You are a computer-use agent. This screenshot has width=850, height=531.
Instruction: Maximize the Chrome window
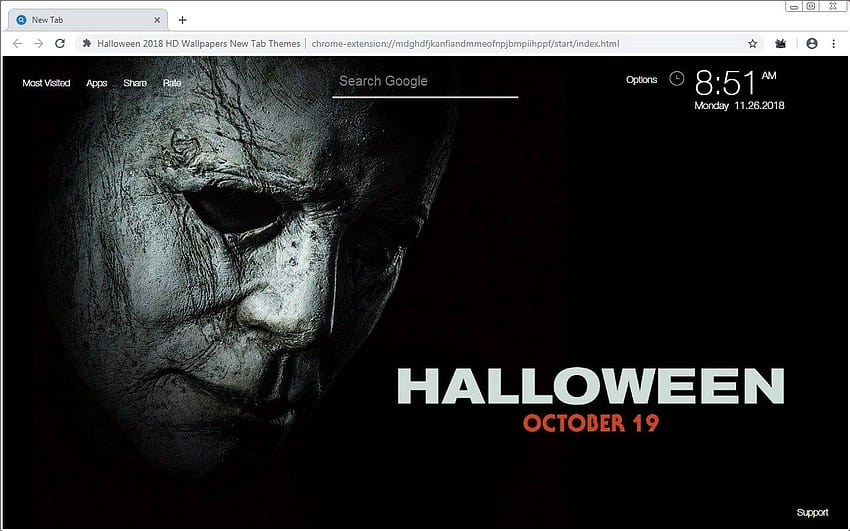point(810,7)
